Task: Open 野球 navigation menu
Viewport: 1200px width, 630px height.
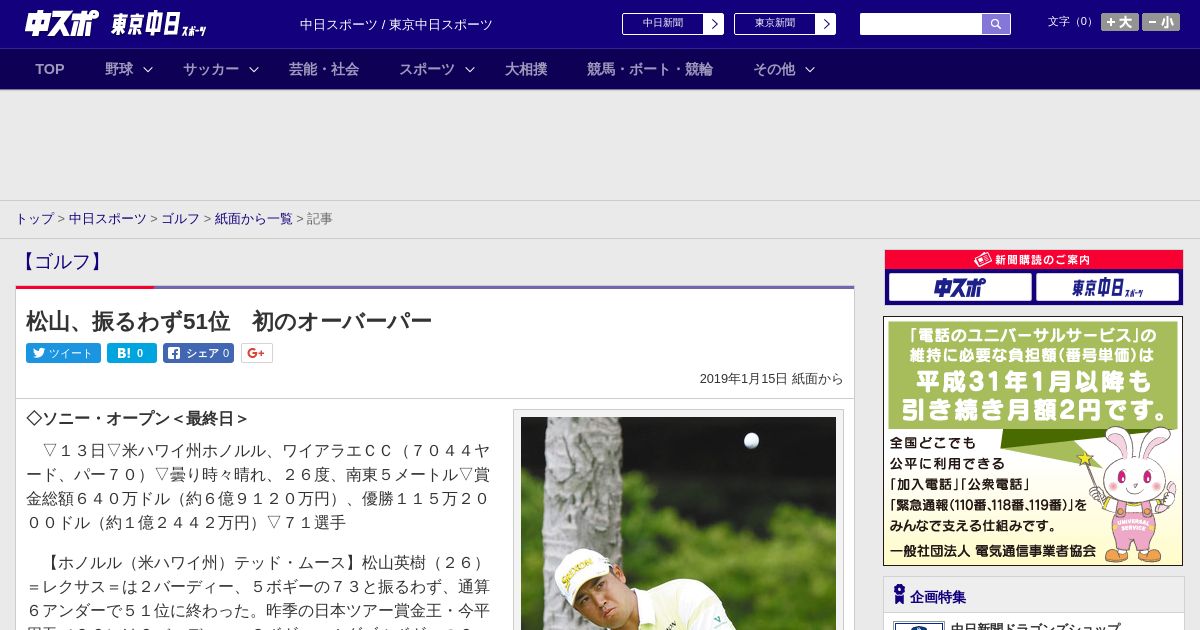Action: click(119, 69)
